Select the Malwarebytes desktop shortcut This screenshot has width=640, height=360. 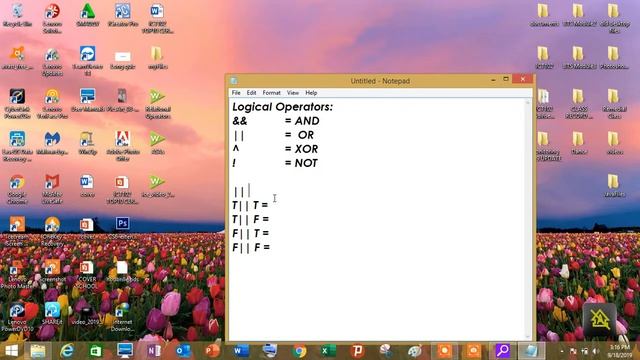(52, 143)
